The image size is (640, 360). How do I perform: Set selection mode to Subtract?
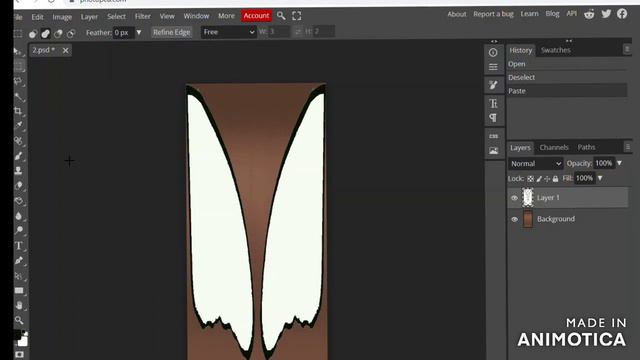point(58,34)
